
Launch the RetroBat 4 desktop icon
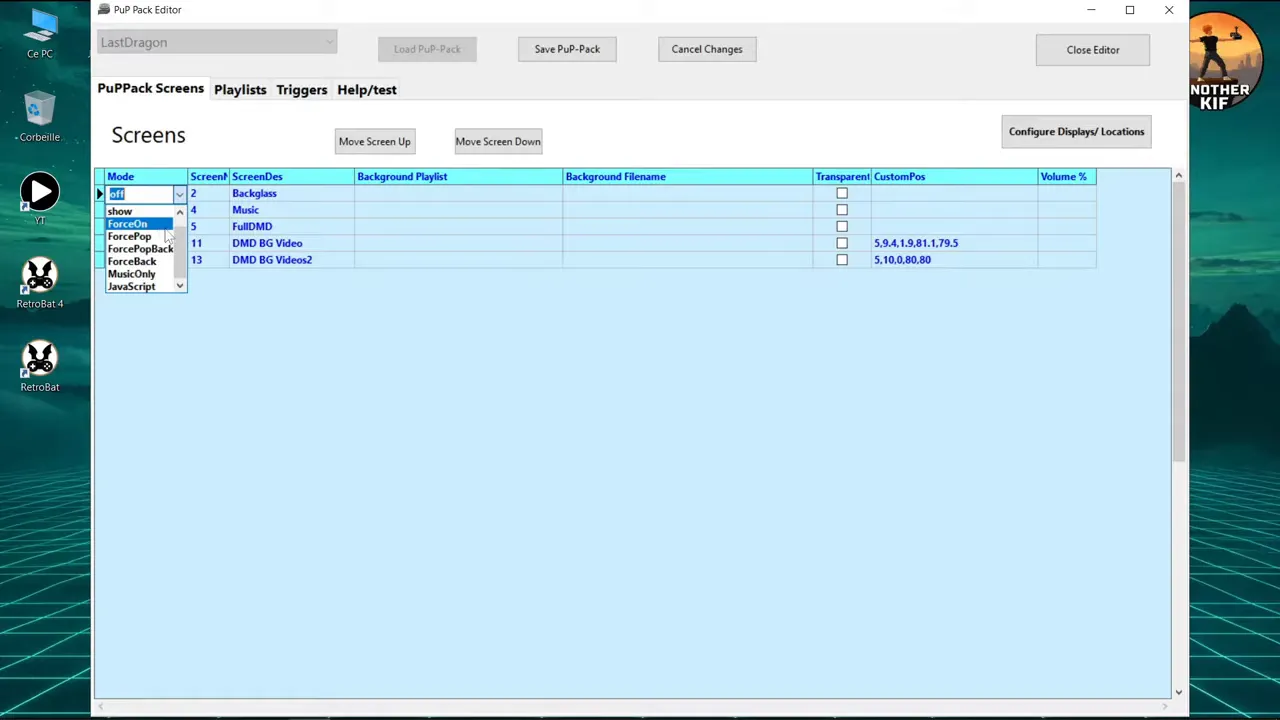coord(40,283)
